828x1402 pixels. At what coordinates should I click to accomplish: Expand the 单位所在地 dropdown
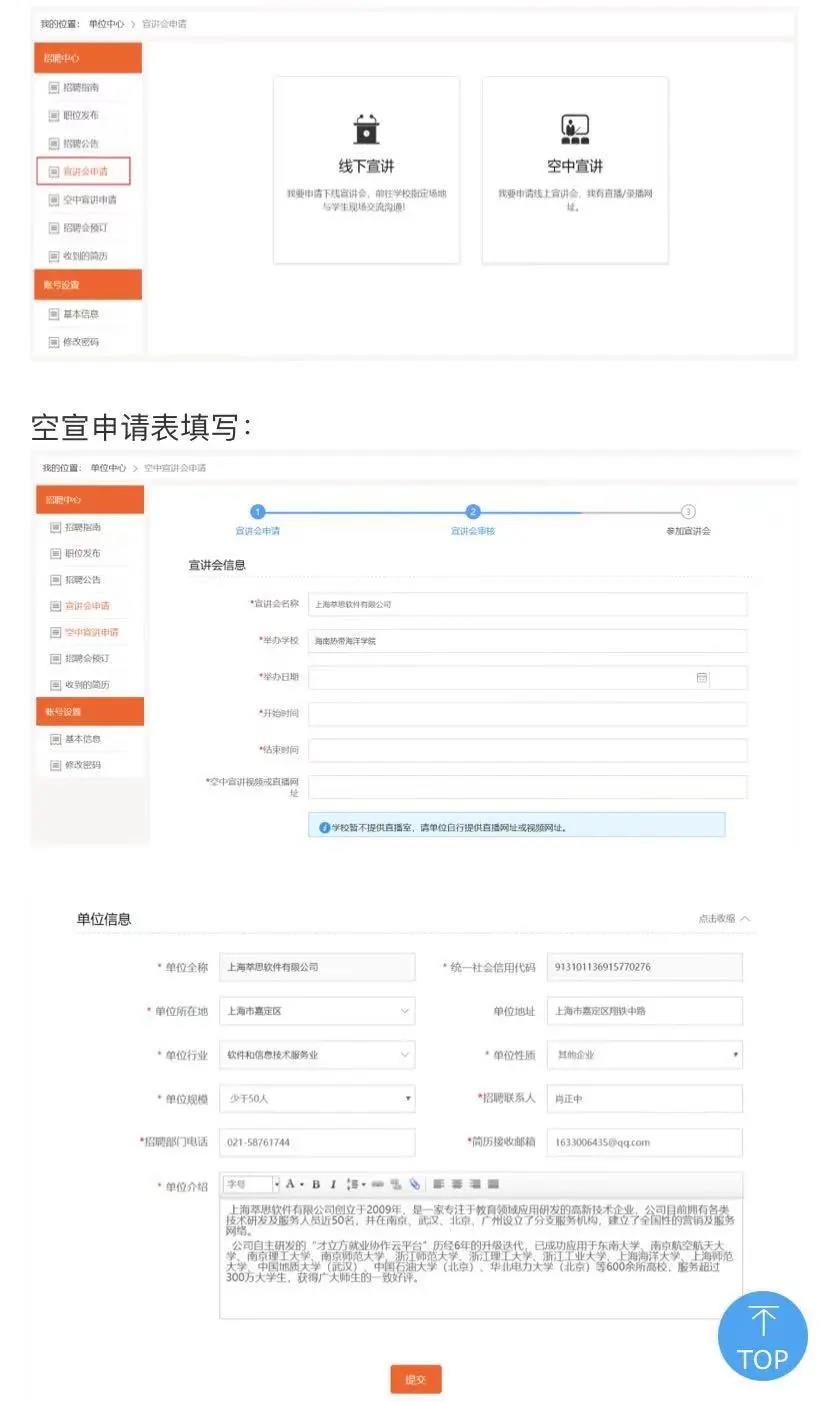(316, 1011)
